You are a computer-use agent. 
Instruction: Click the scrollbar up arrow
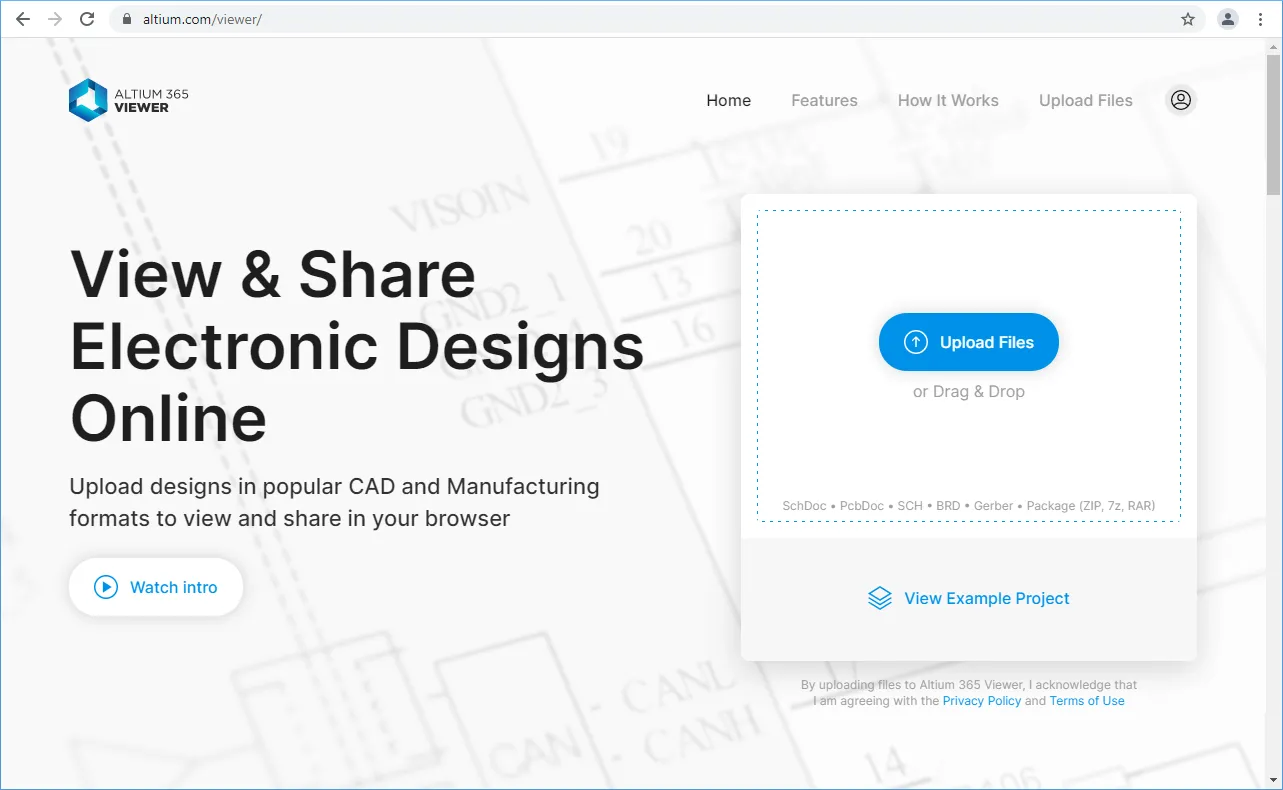pos(1273,46)
